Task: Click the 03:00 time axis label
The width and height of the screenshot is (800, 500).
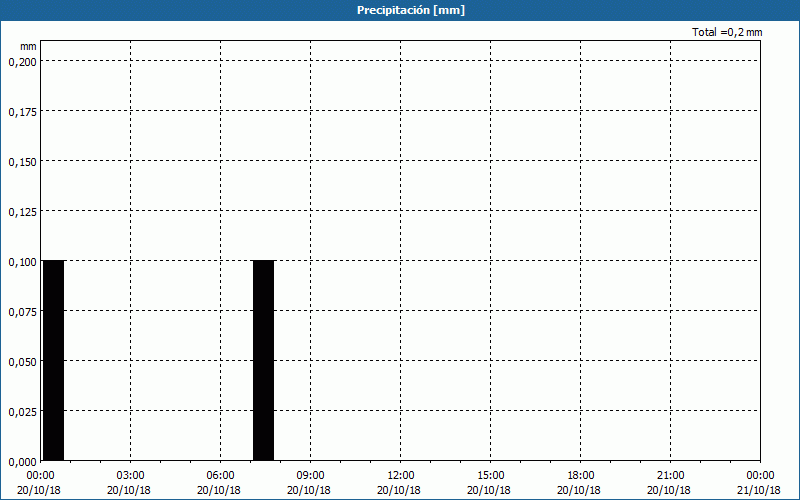Action: (130, 476)
